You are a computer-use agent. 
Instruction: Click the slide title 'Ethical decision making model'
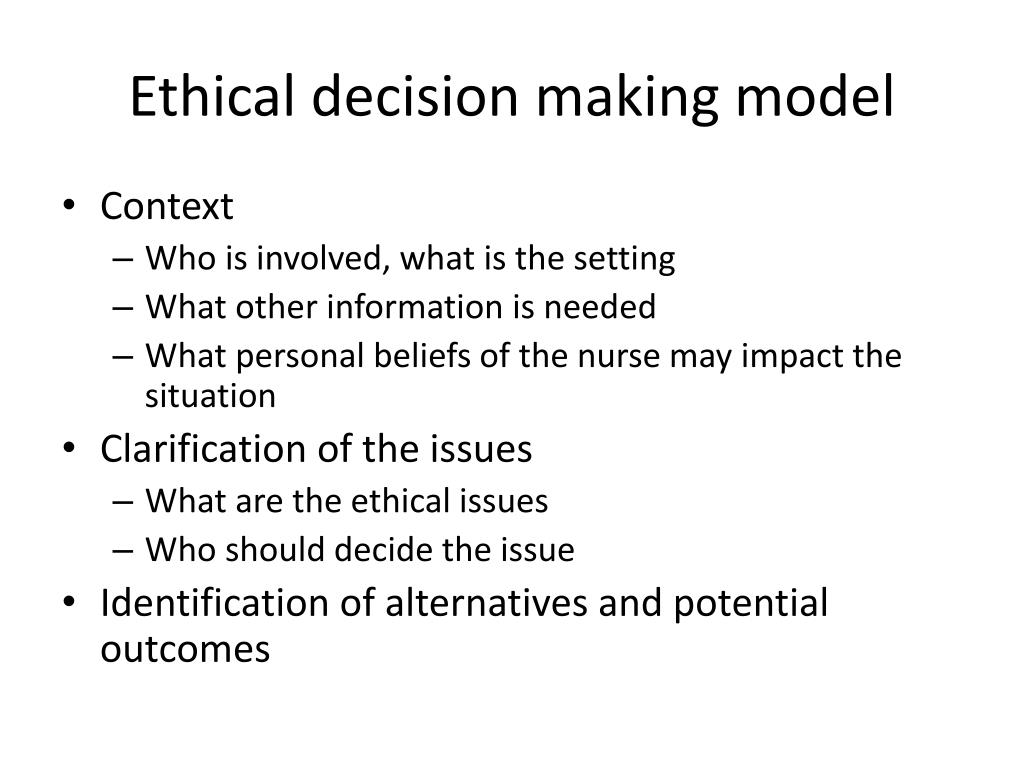[511, 97]
